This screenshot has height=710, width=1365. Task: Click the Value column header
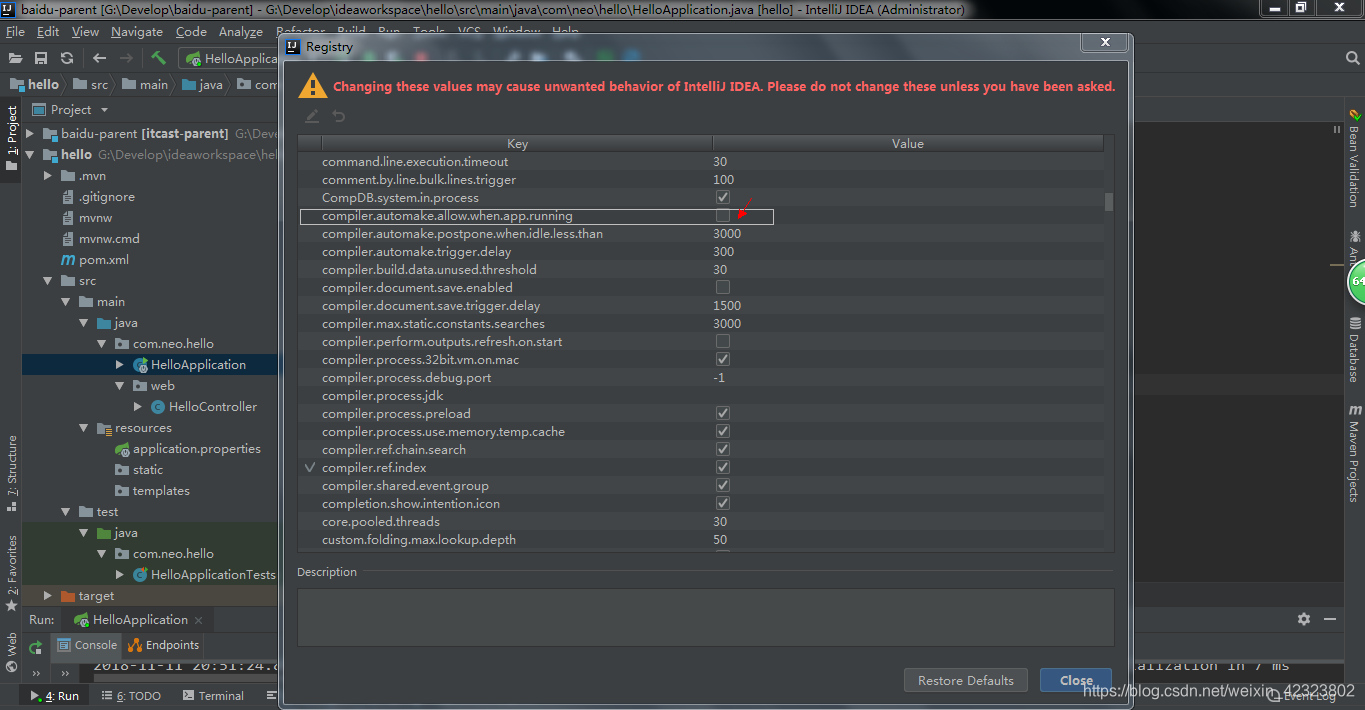click(908, 144)
